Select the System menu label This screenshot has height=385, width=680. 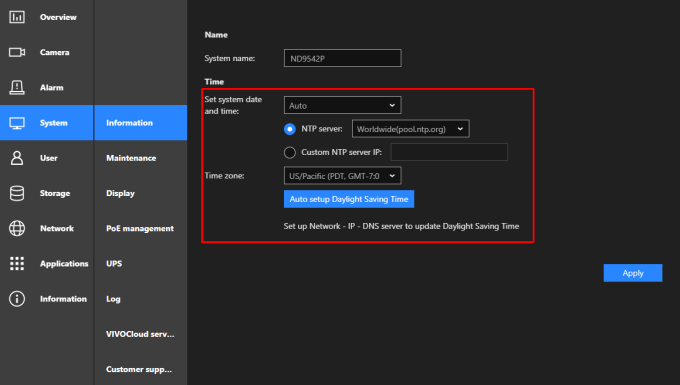[54, 123]
